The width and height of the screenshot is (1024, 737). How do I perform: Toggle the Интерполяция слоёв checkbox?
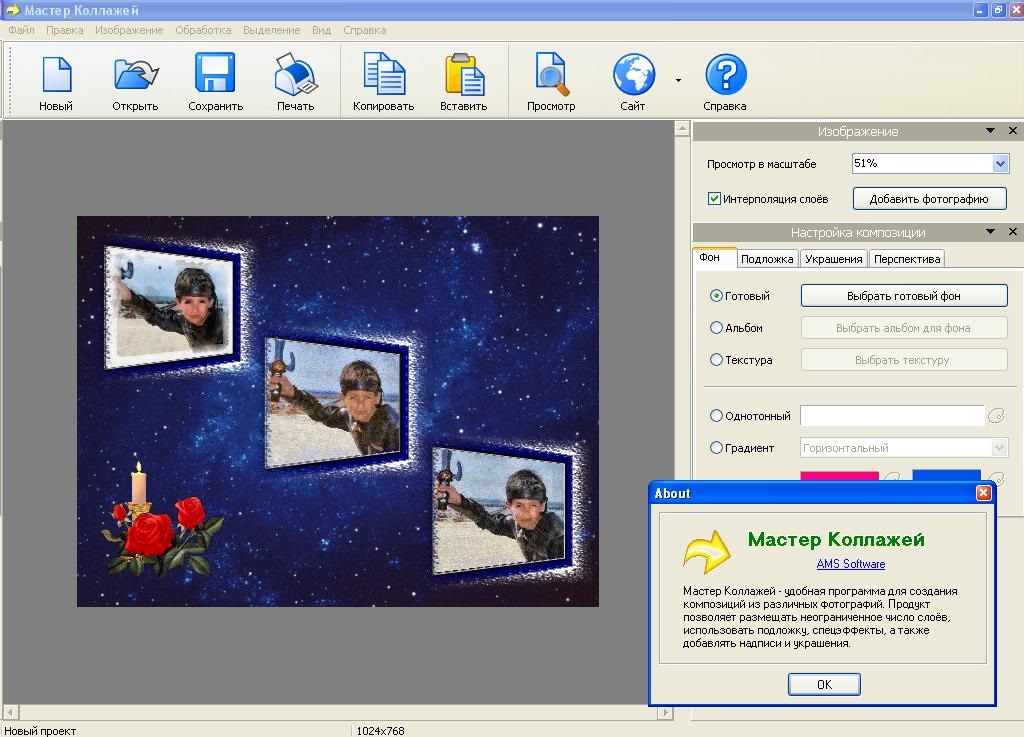point(714,199)
